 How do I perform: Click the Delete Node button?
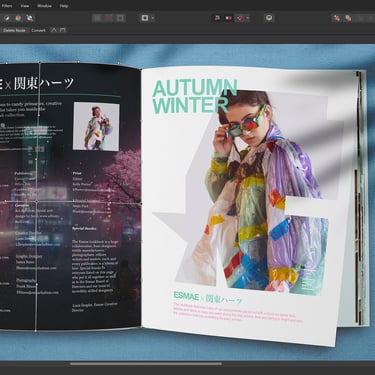click(x=14, y=30)
